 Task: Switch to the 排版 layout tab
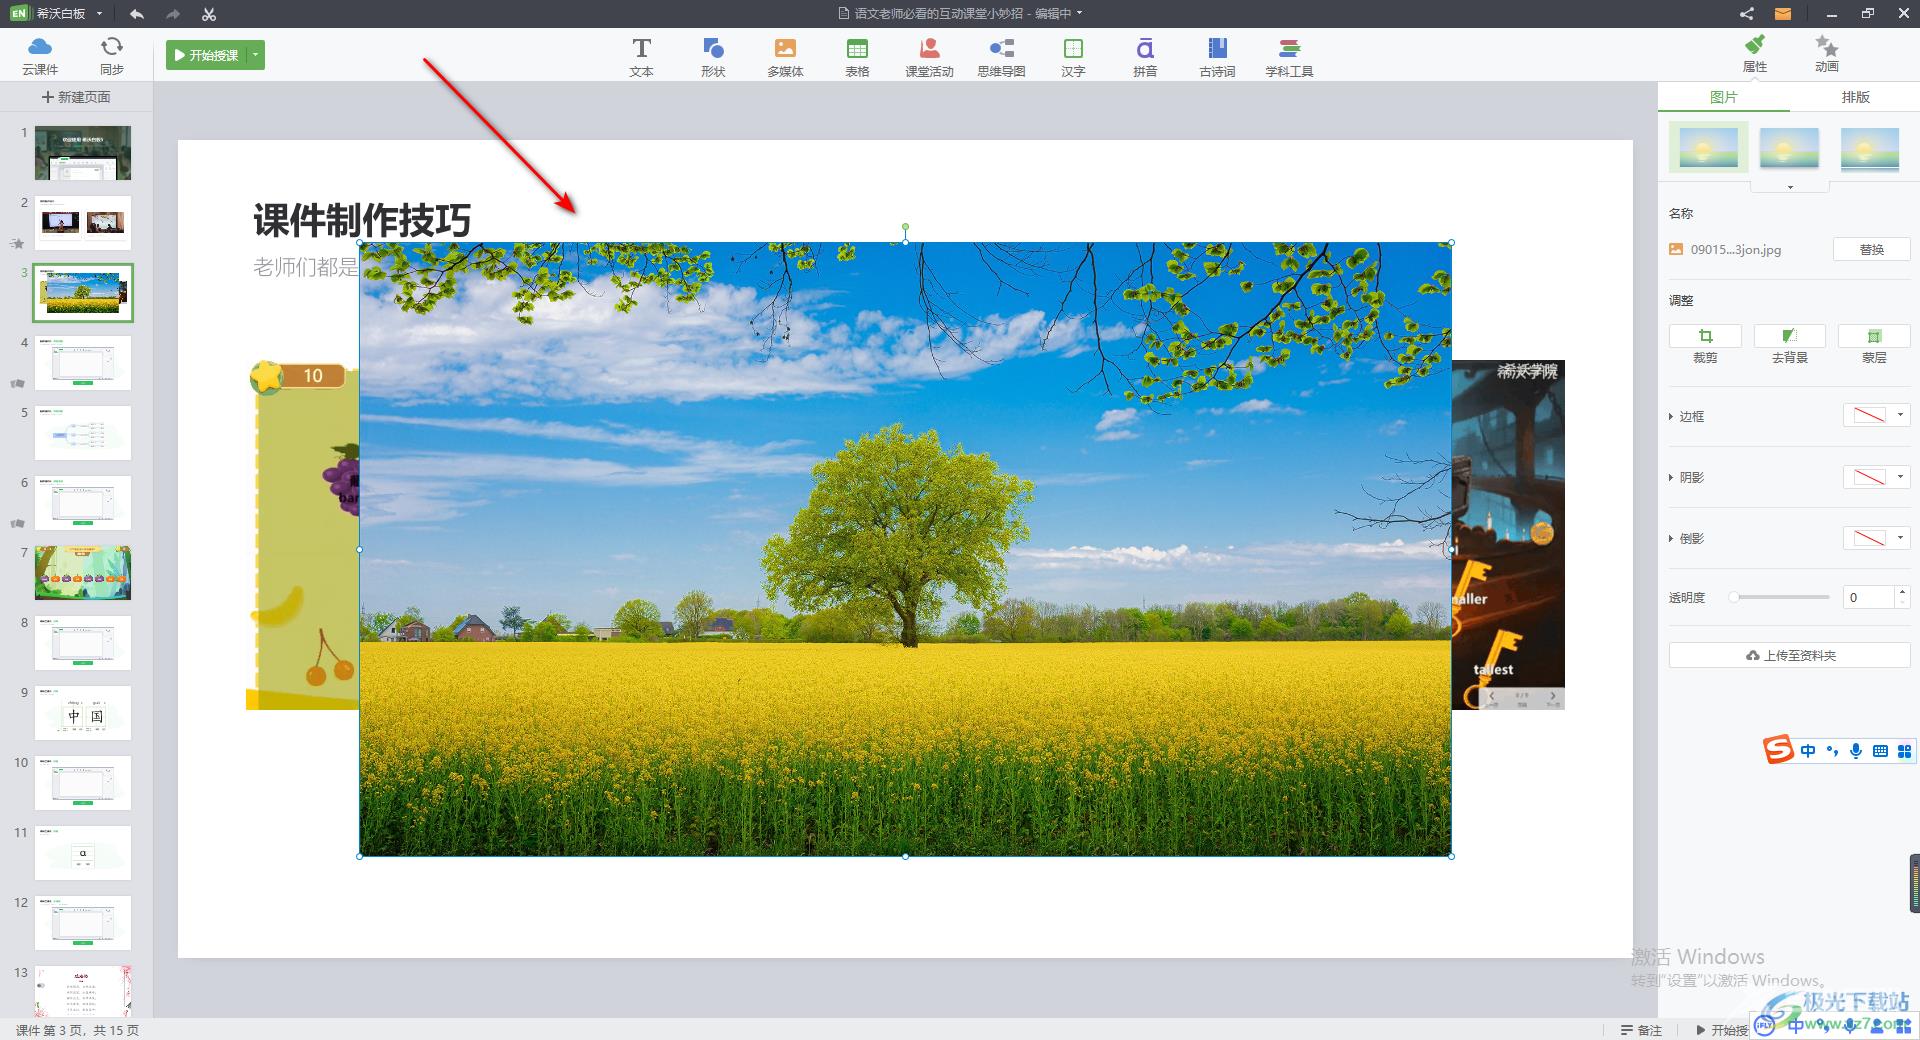click(x=1855, y=97)
